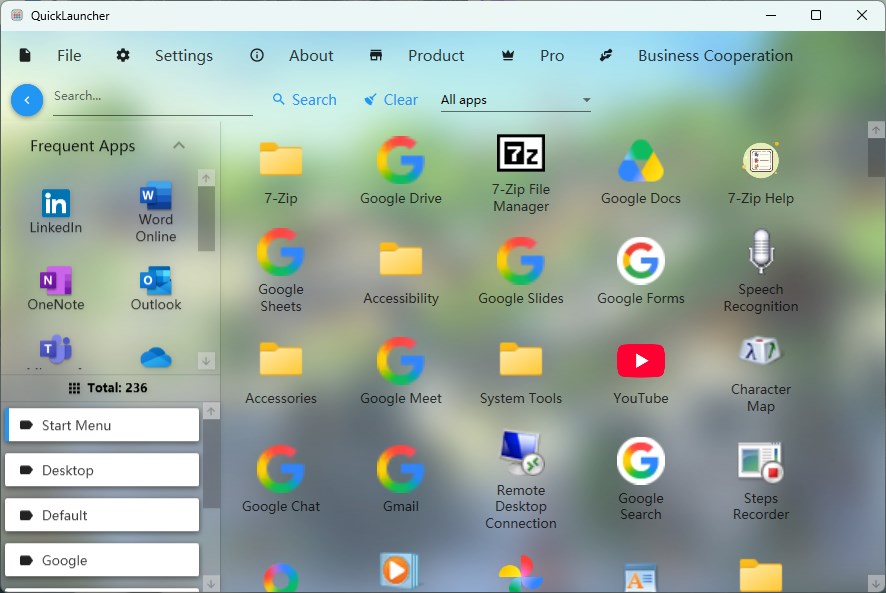Select the Google category
The image size is (886, 593).
click(102, 560)
